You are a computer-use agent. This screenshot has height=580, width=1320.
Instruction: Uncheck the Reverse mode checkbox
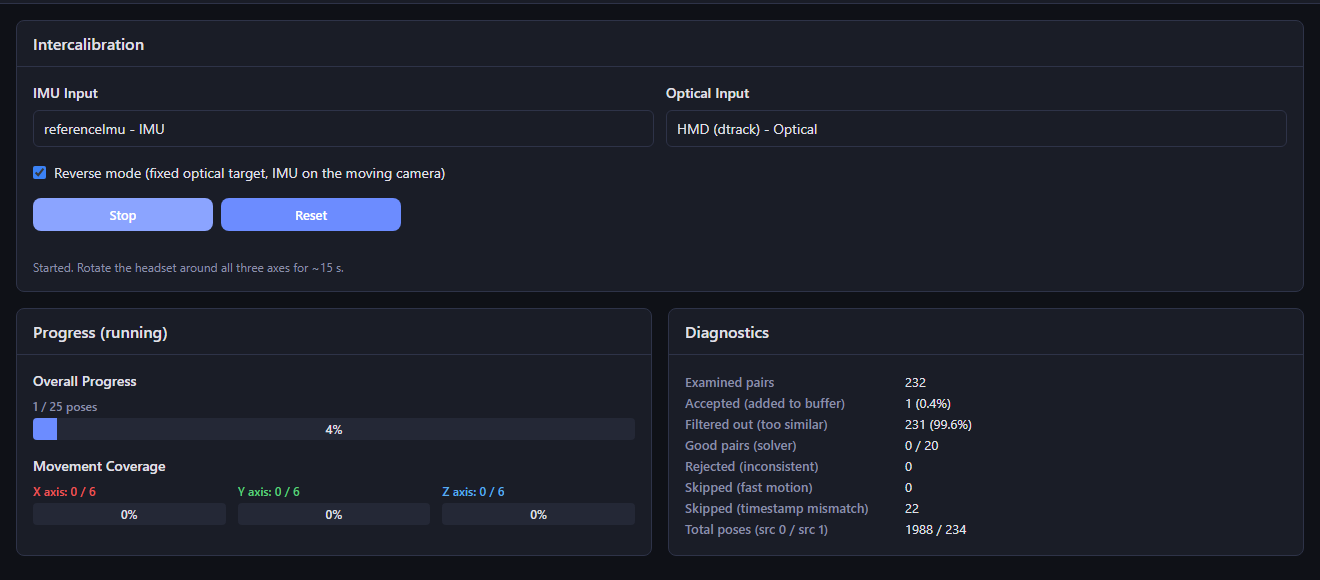[40, 173]
